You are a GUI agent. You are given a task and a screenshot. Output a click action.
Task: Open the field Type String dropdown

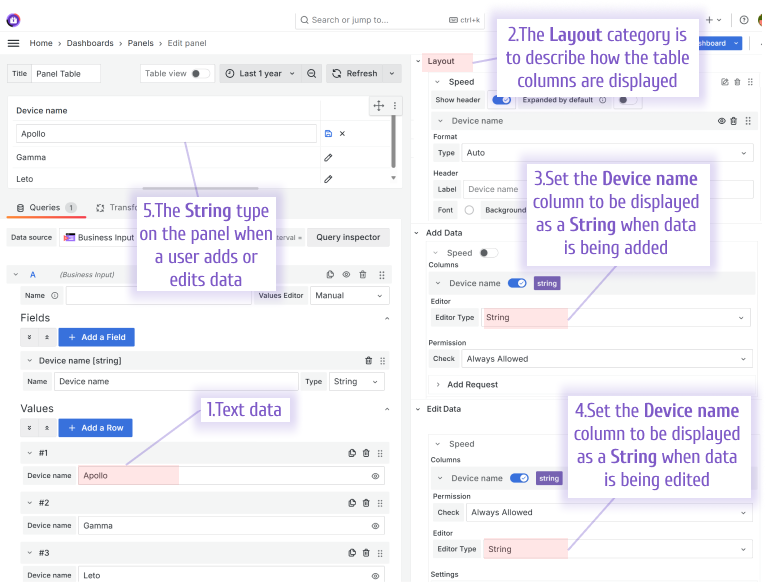click(x=357, y=381)
